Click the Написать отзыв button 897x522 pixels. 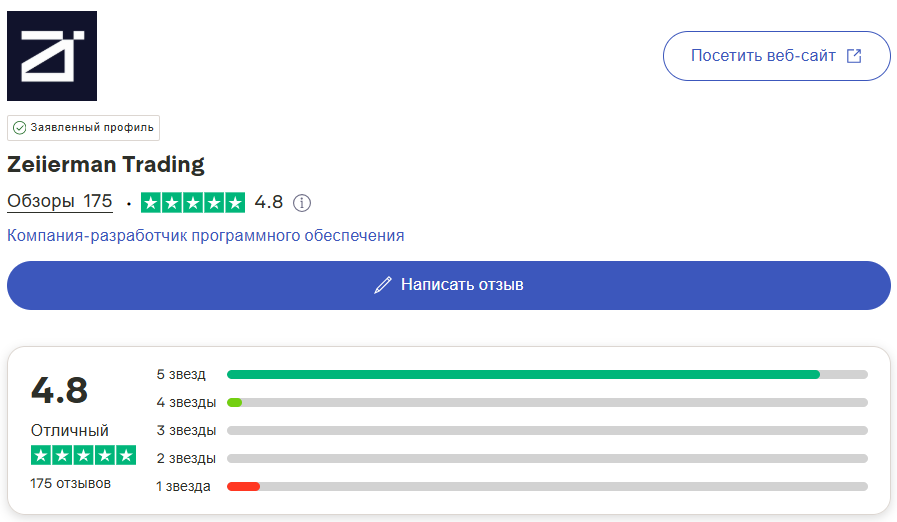[448, 285]
